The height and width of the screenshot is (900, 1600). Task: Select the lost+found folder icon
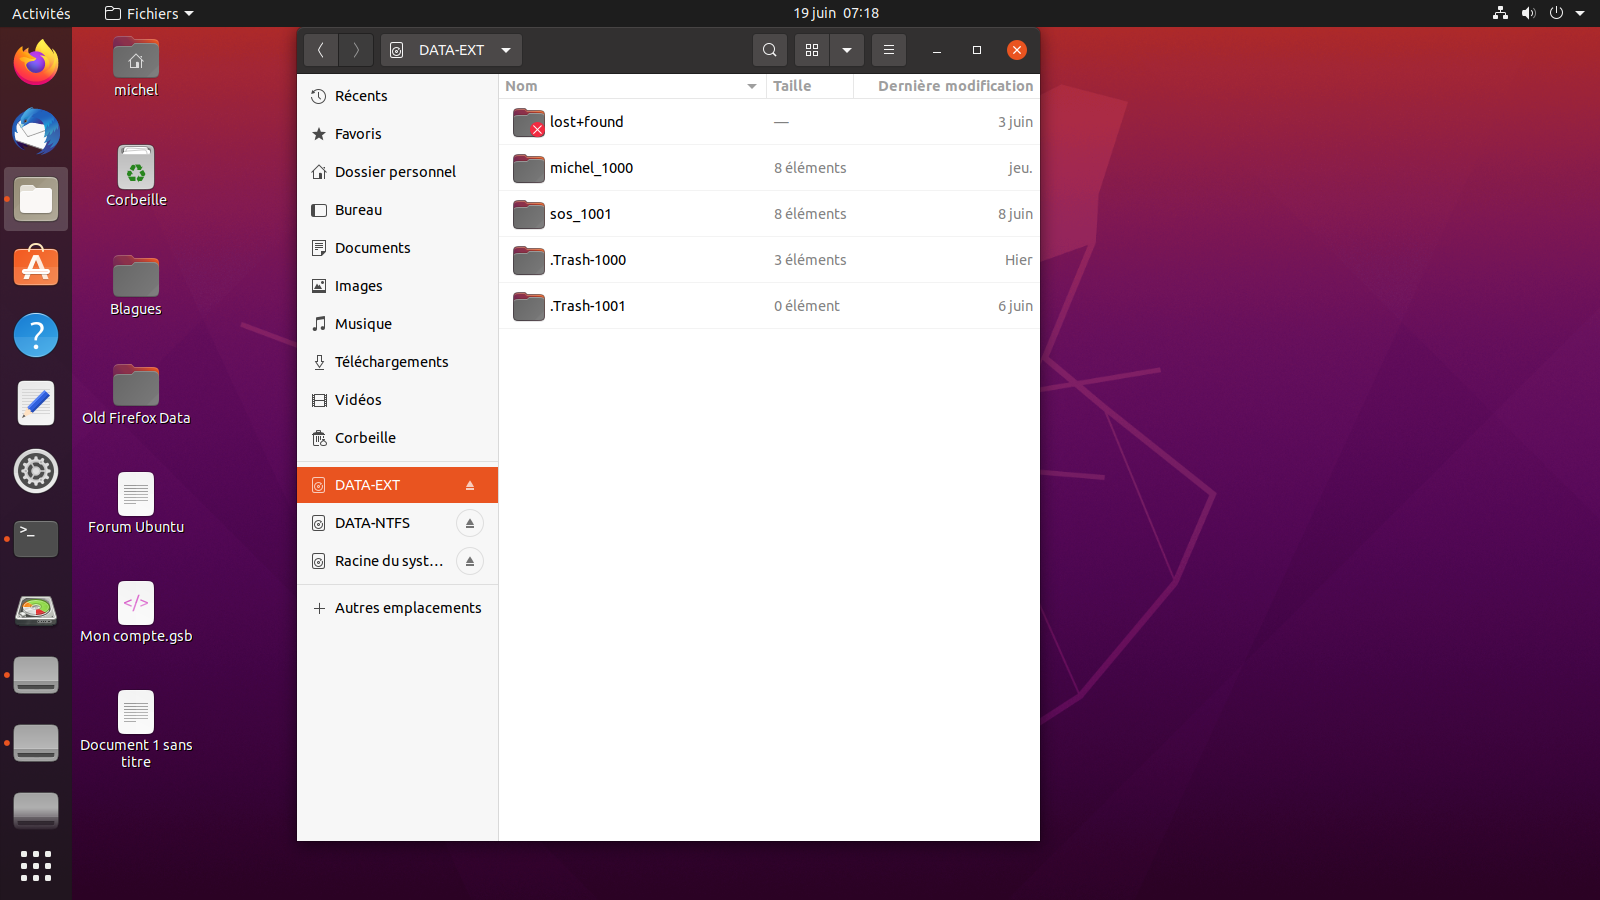click(x=528, y=122)
